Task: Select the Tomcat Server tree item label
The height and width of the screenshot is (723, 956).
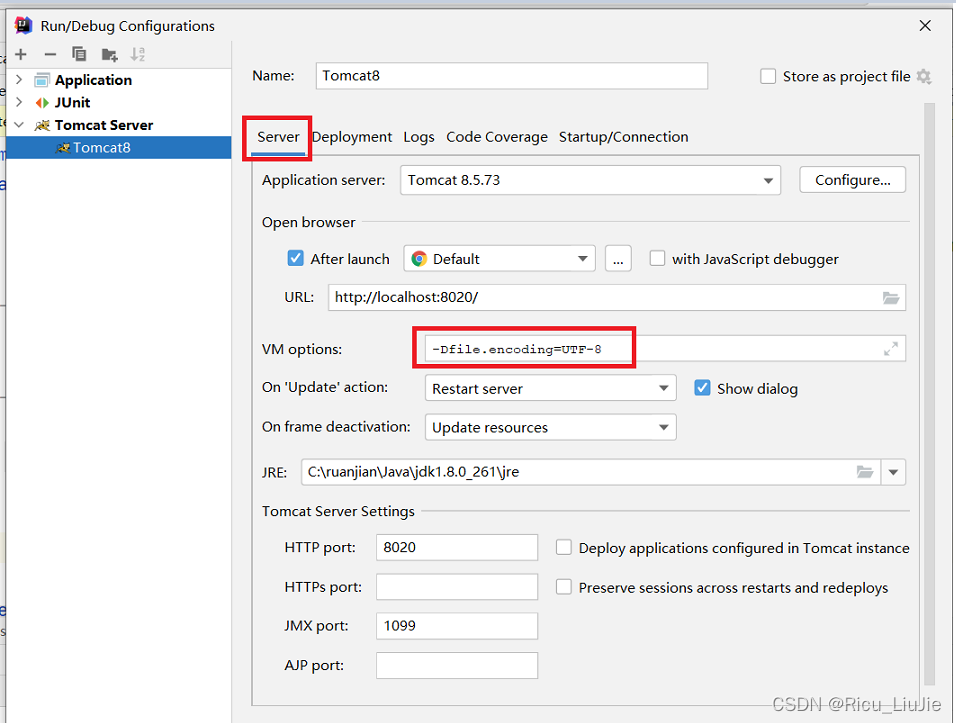Action: point(104,125)
